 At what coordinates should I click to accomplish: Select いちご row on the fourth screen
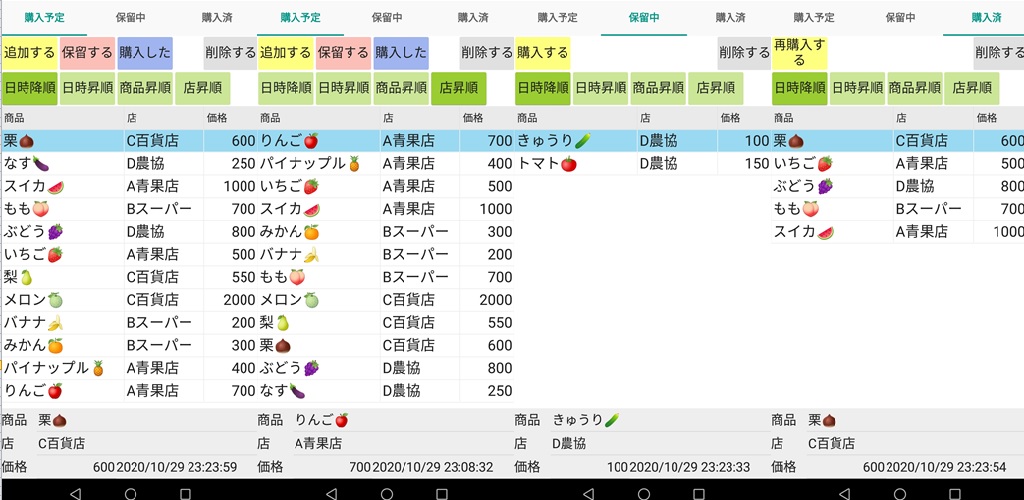(897, 164)
